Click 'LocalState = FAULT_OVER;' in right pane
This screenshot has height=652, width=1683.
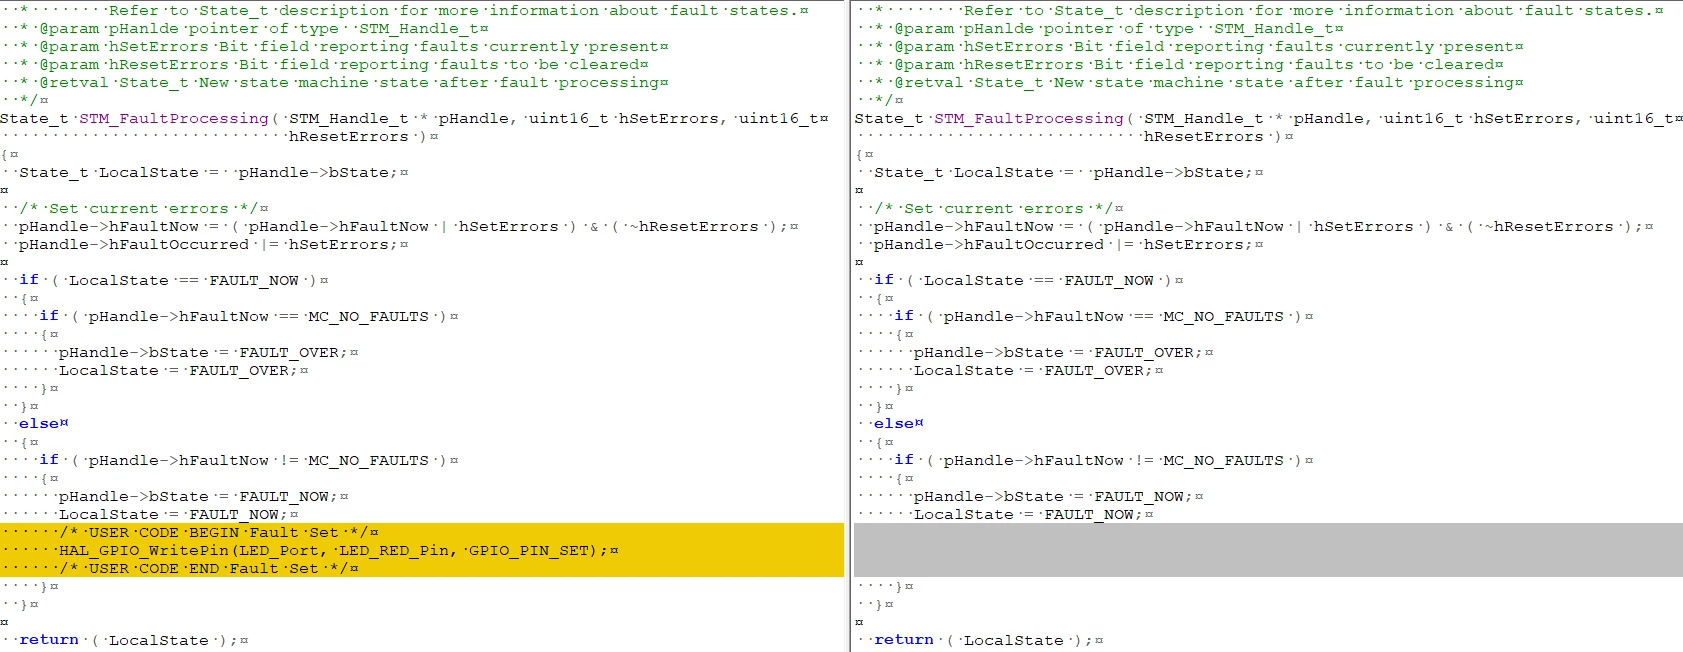point(1034,370)
